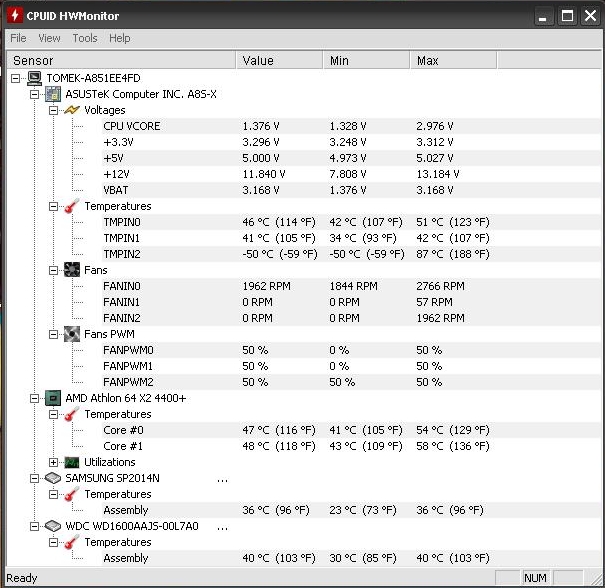
Task: Collapse the Fans group
Action: [x=53, y=270]
